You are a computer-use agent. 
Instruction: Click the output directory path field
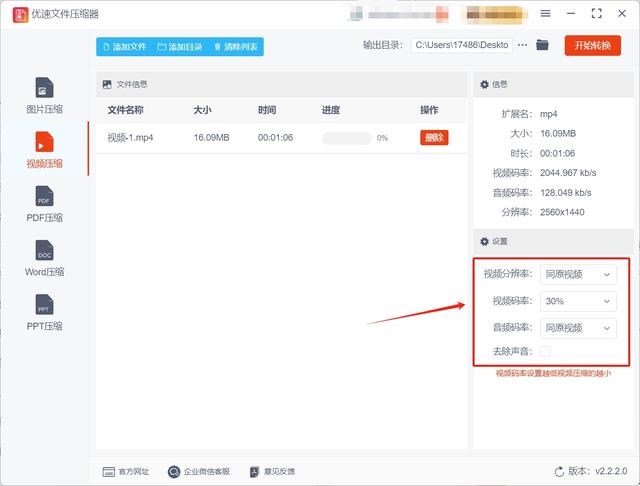pos(462,45)
